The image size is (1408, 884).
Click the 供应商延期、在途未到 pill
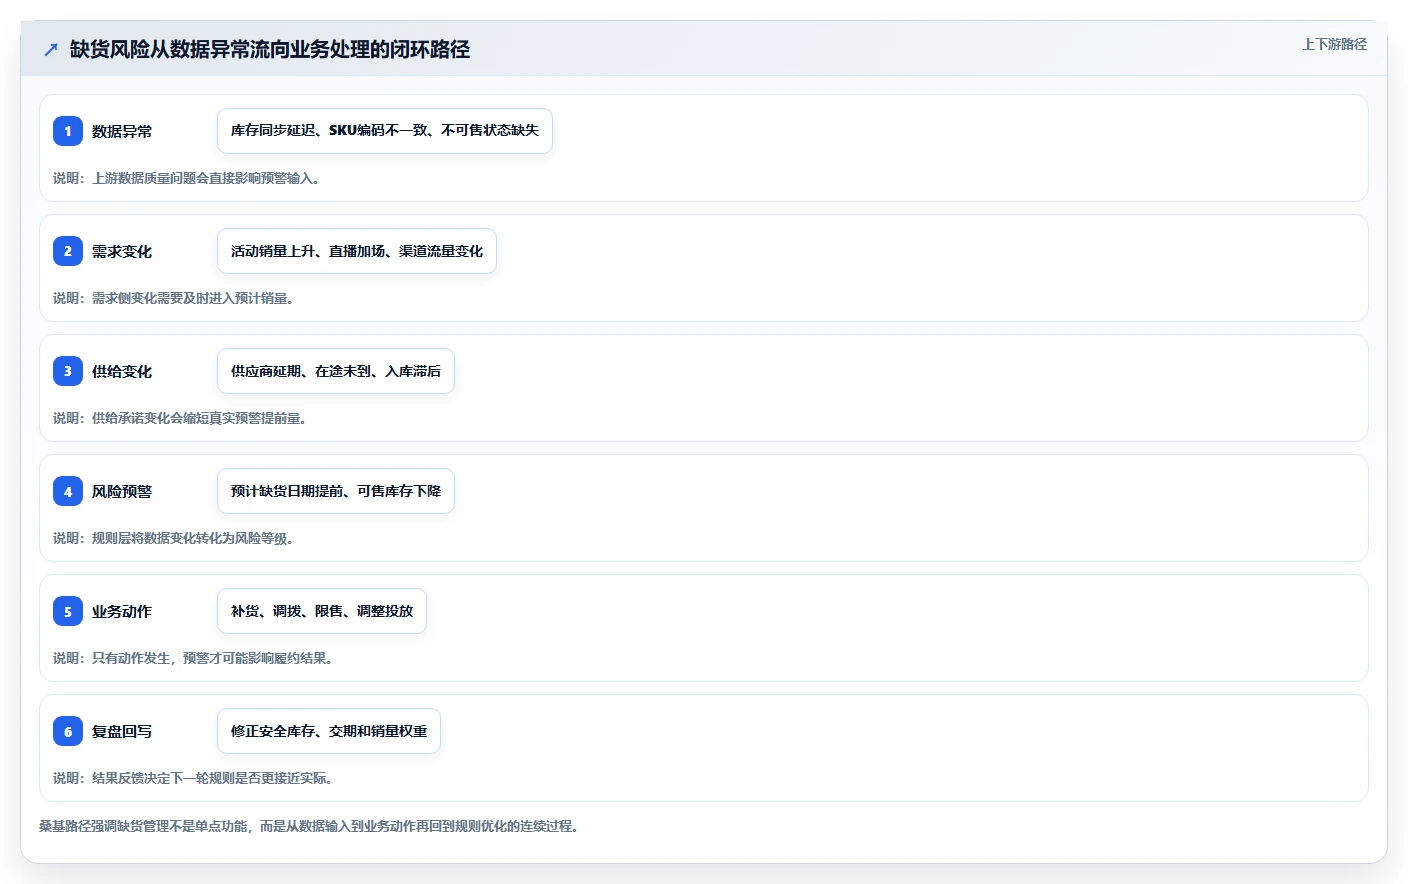pos(336,371)
